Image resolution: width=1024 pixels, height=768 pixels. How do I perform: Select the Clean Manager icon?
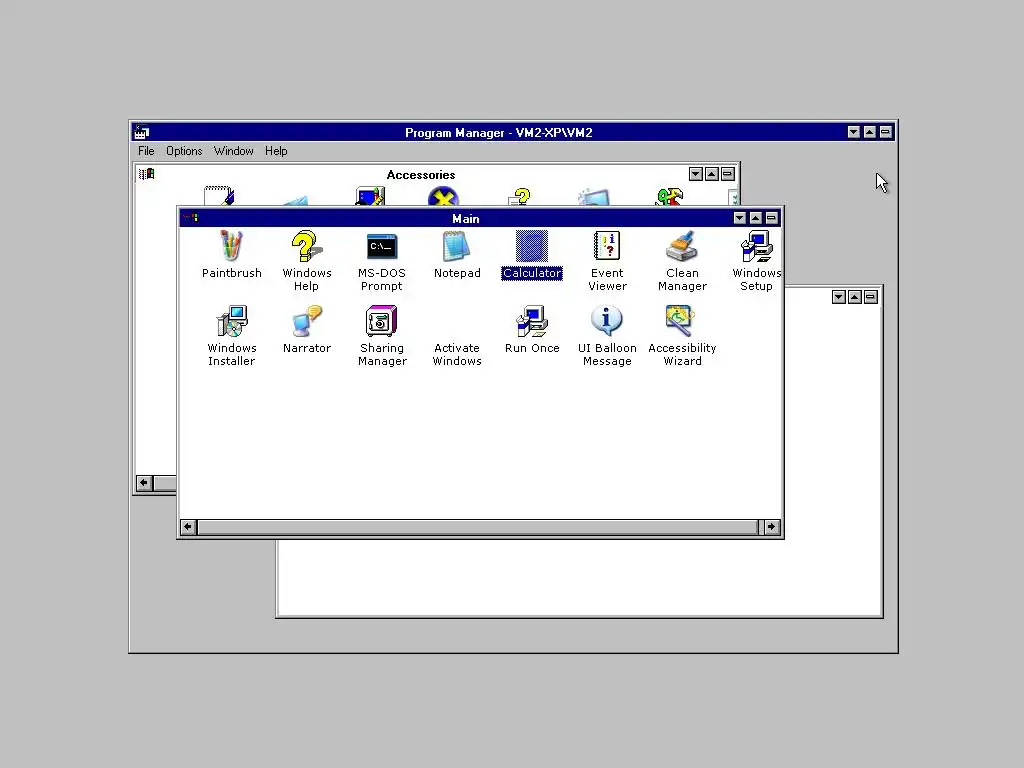[x=682, y=246]
